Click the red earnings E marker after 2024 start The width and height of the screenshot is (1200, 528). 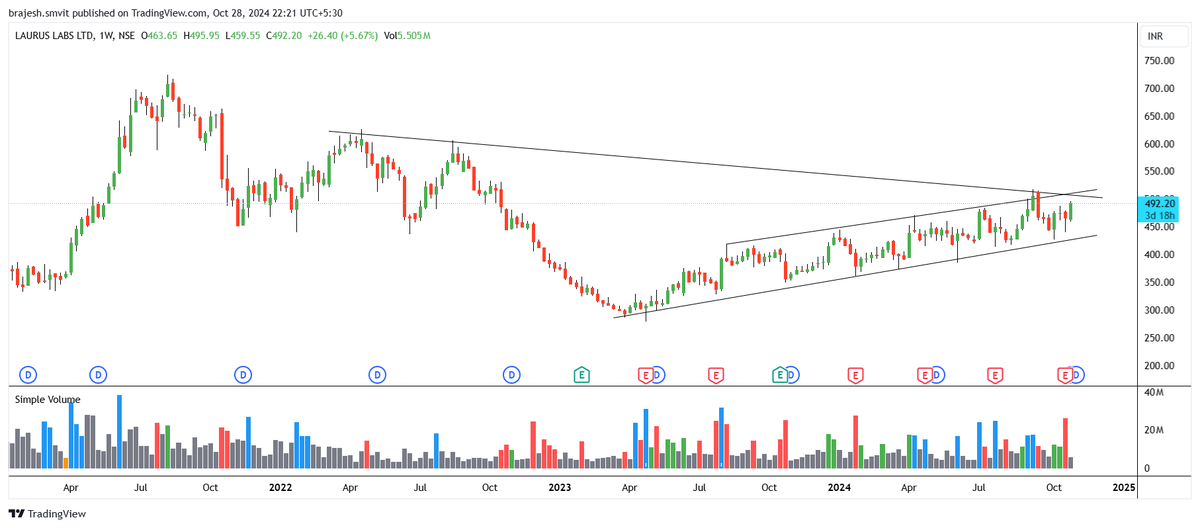click(855, 375)
